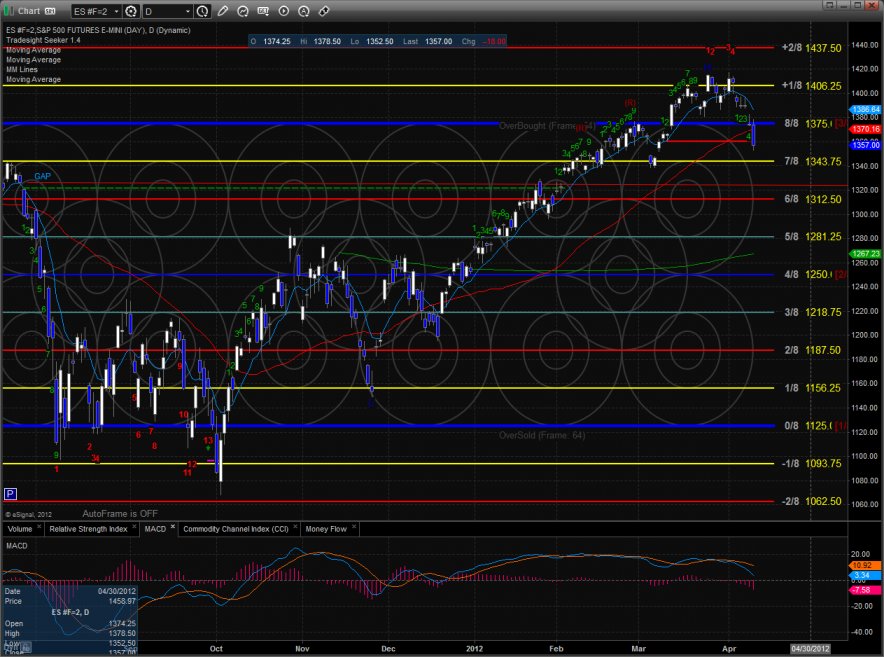Viewport: 884px width, 657px height.
Task: Click the circled play icon in toolbar
Action: [284, 11]
